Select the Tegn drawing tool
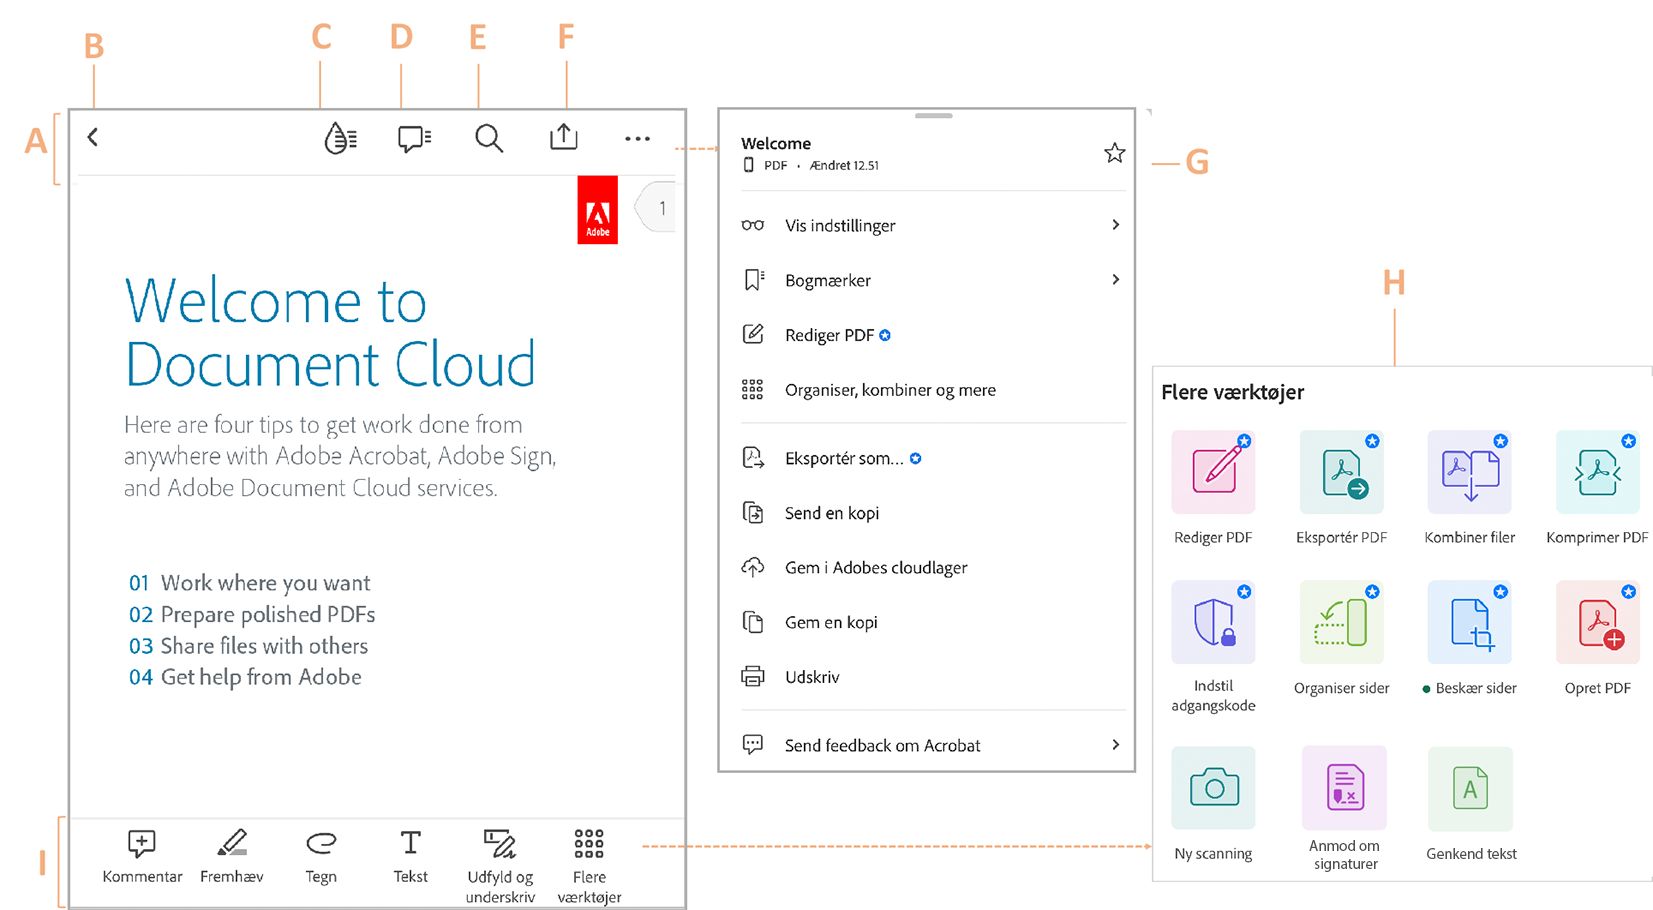This screenshot has height=910, width=1653. pos(321,855)
